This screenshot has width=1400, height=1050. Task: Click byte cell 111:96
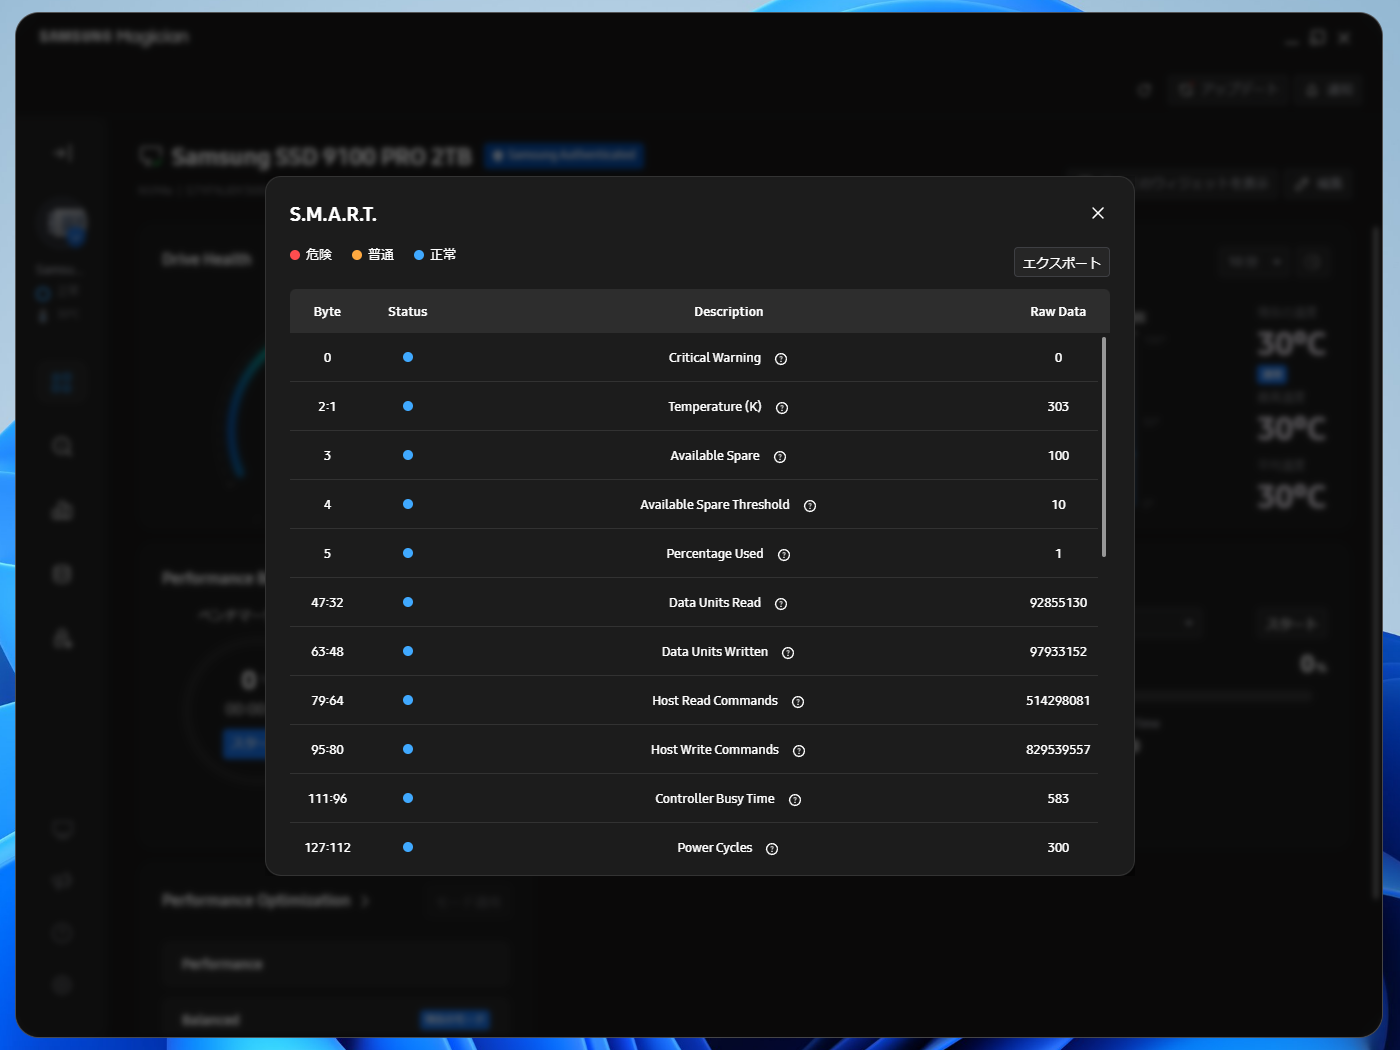point(327,799)
